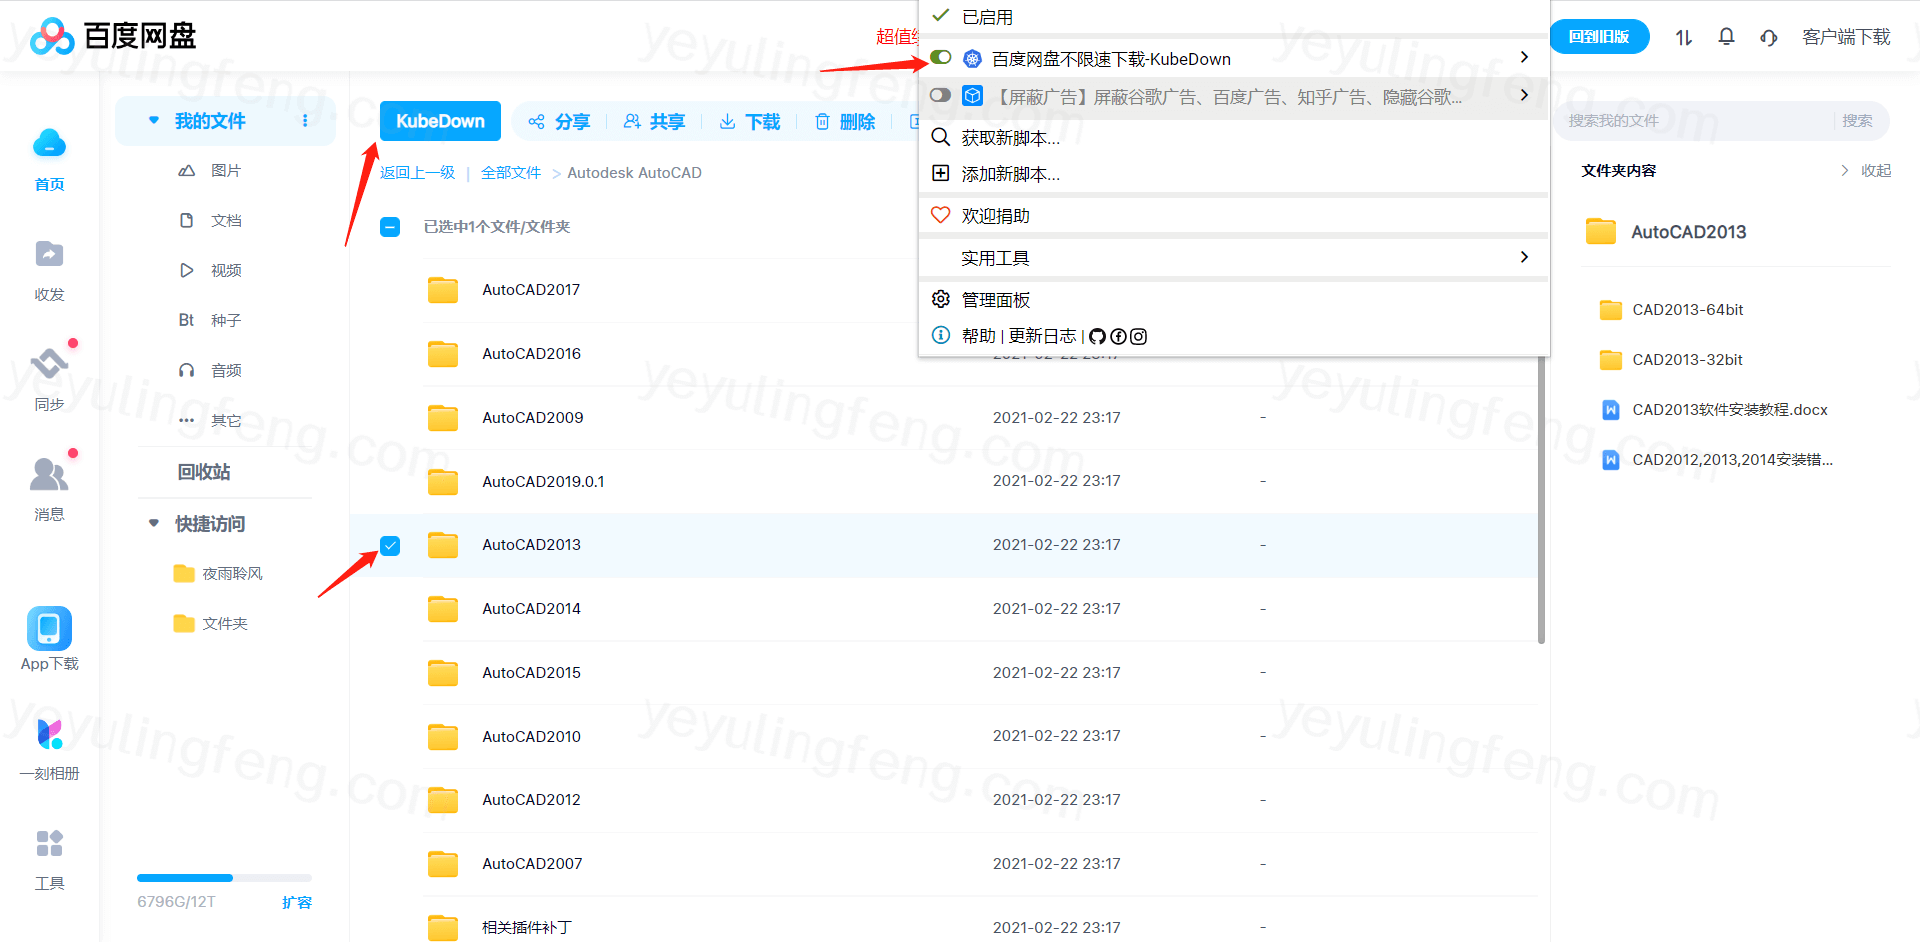Click the 客户端下载 link
This screenshot has width=1920, height=942.
[x=1846, y=37]
